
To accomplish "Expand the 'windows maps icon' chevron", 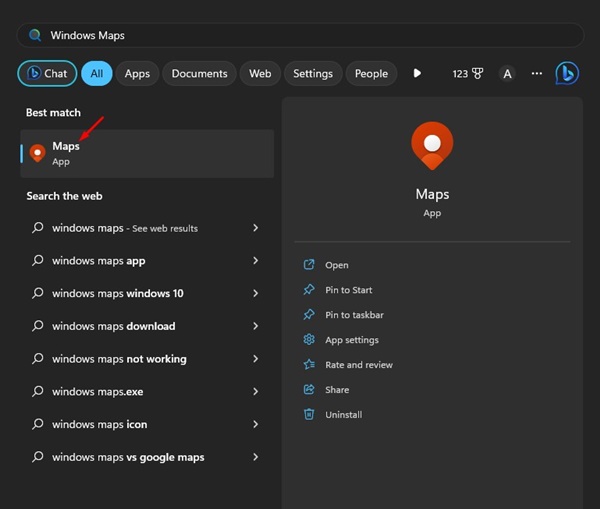I will tap(256, 424).
